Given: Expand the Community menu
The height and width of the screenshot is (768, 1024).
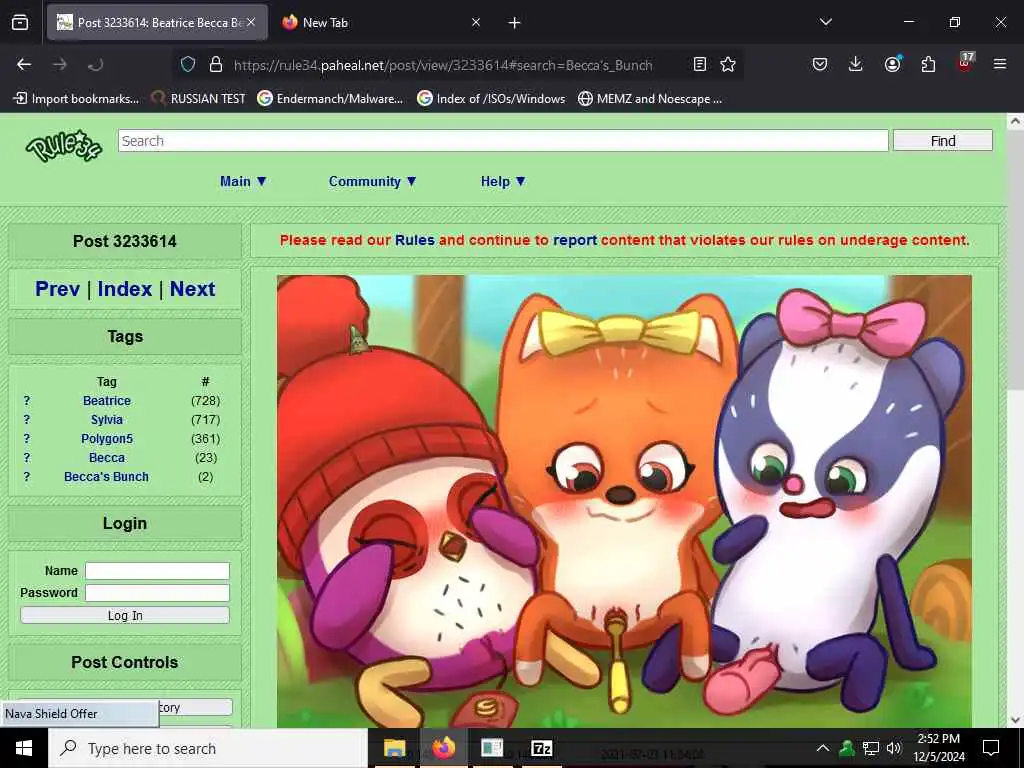Looking at the screenshot, I should pos(372,182).
